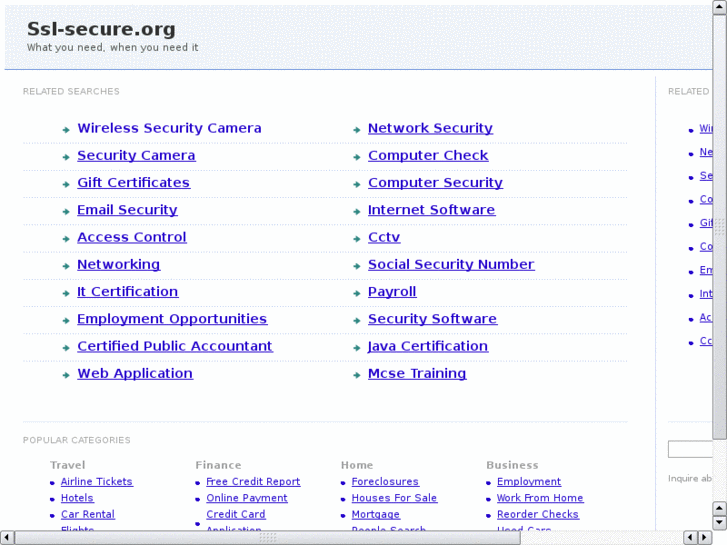Open the Mortgage link
727x545 pixels.
coord(376,514)
